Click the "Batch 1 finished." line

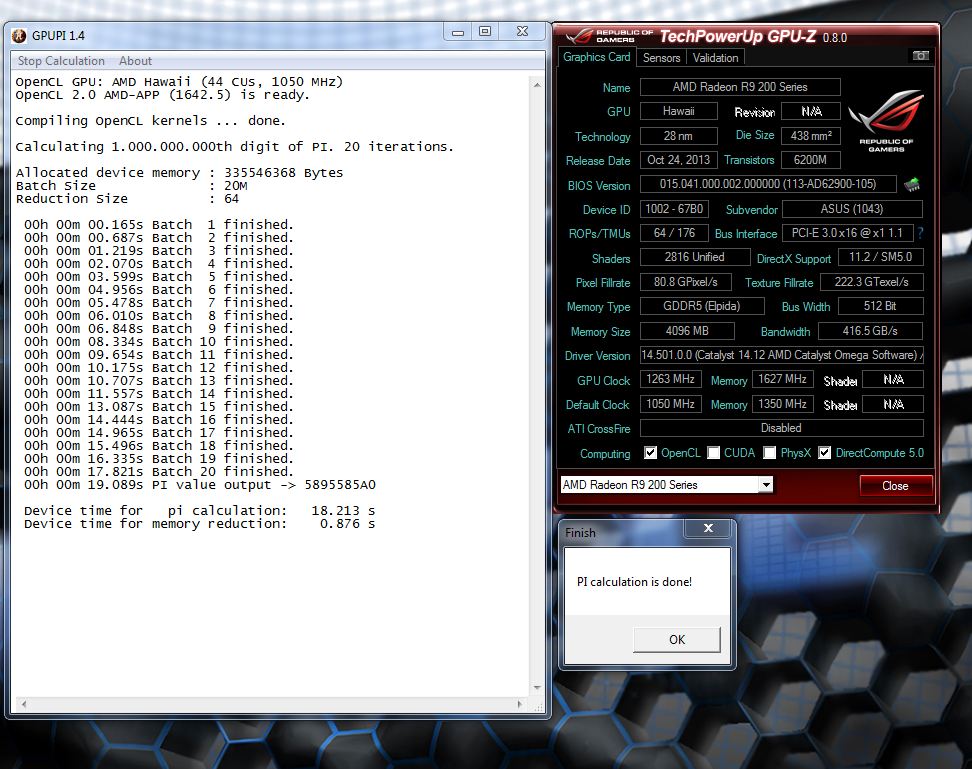[159, 224]
